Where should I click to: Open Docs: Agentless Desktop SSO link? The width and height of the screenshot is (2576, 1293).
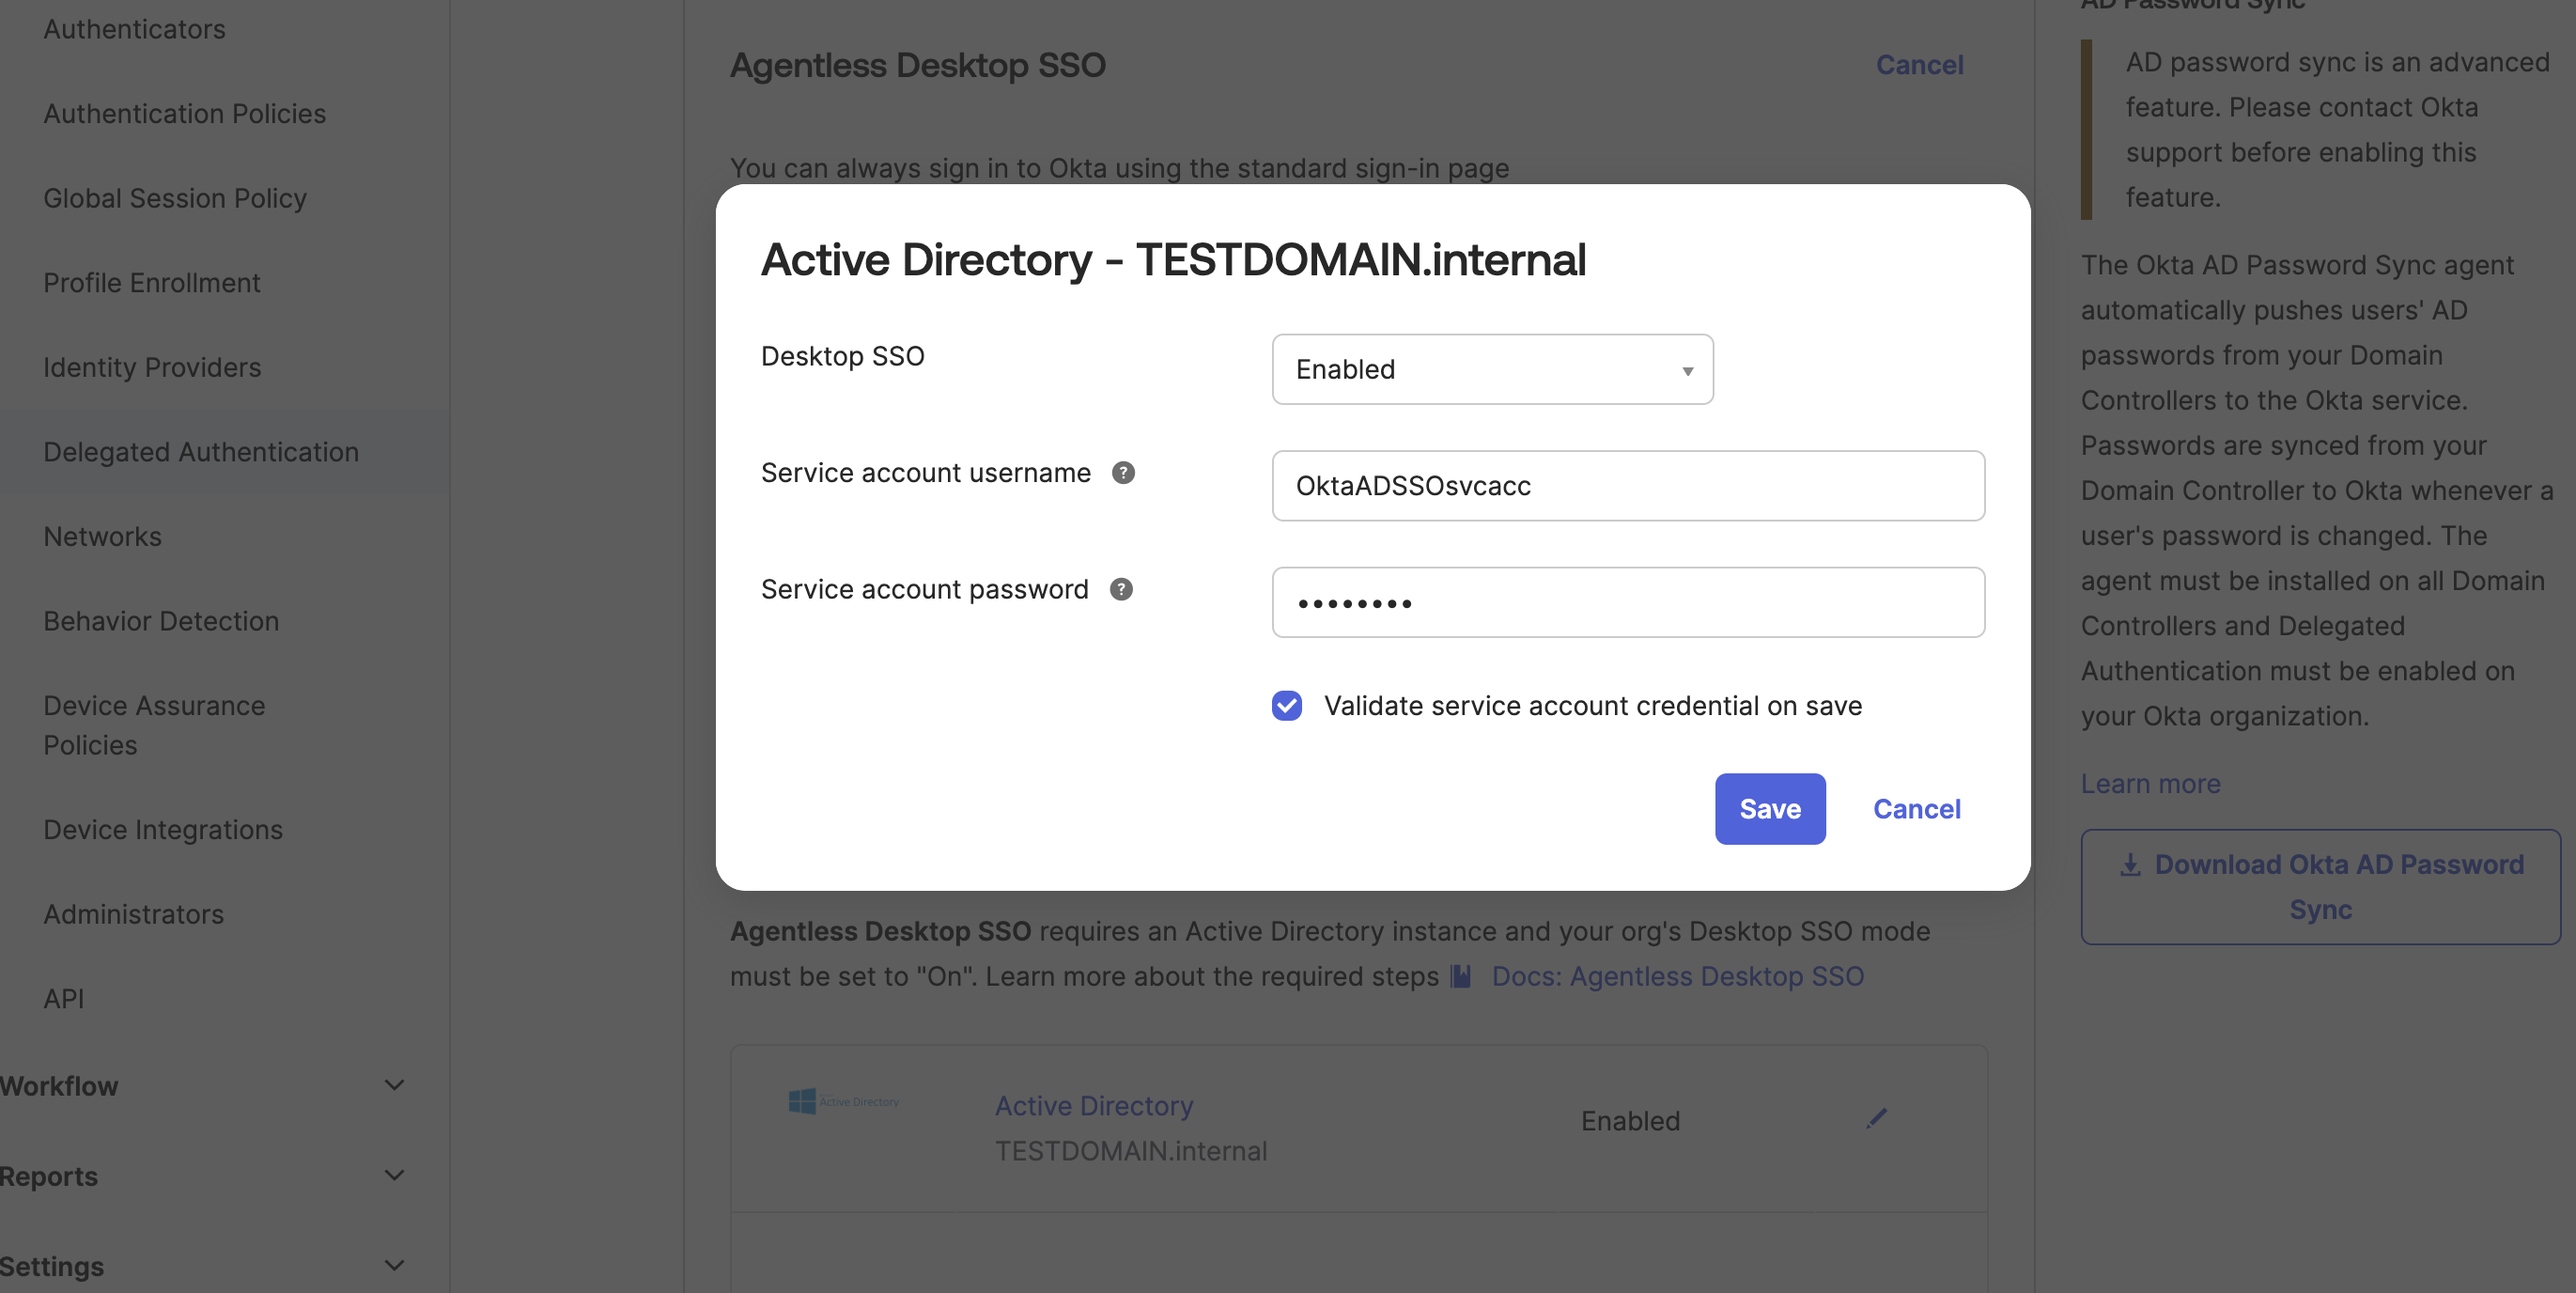point(1677,976)
